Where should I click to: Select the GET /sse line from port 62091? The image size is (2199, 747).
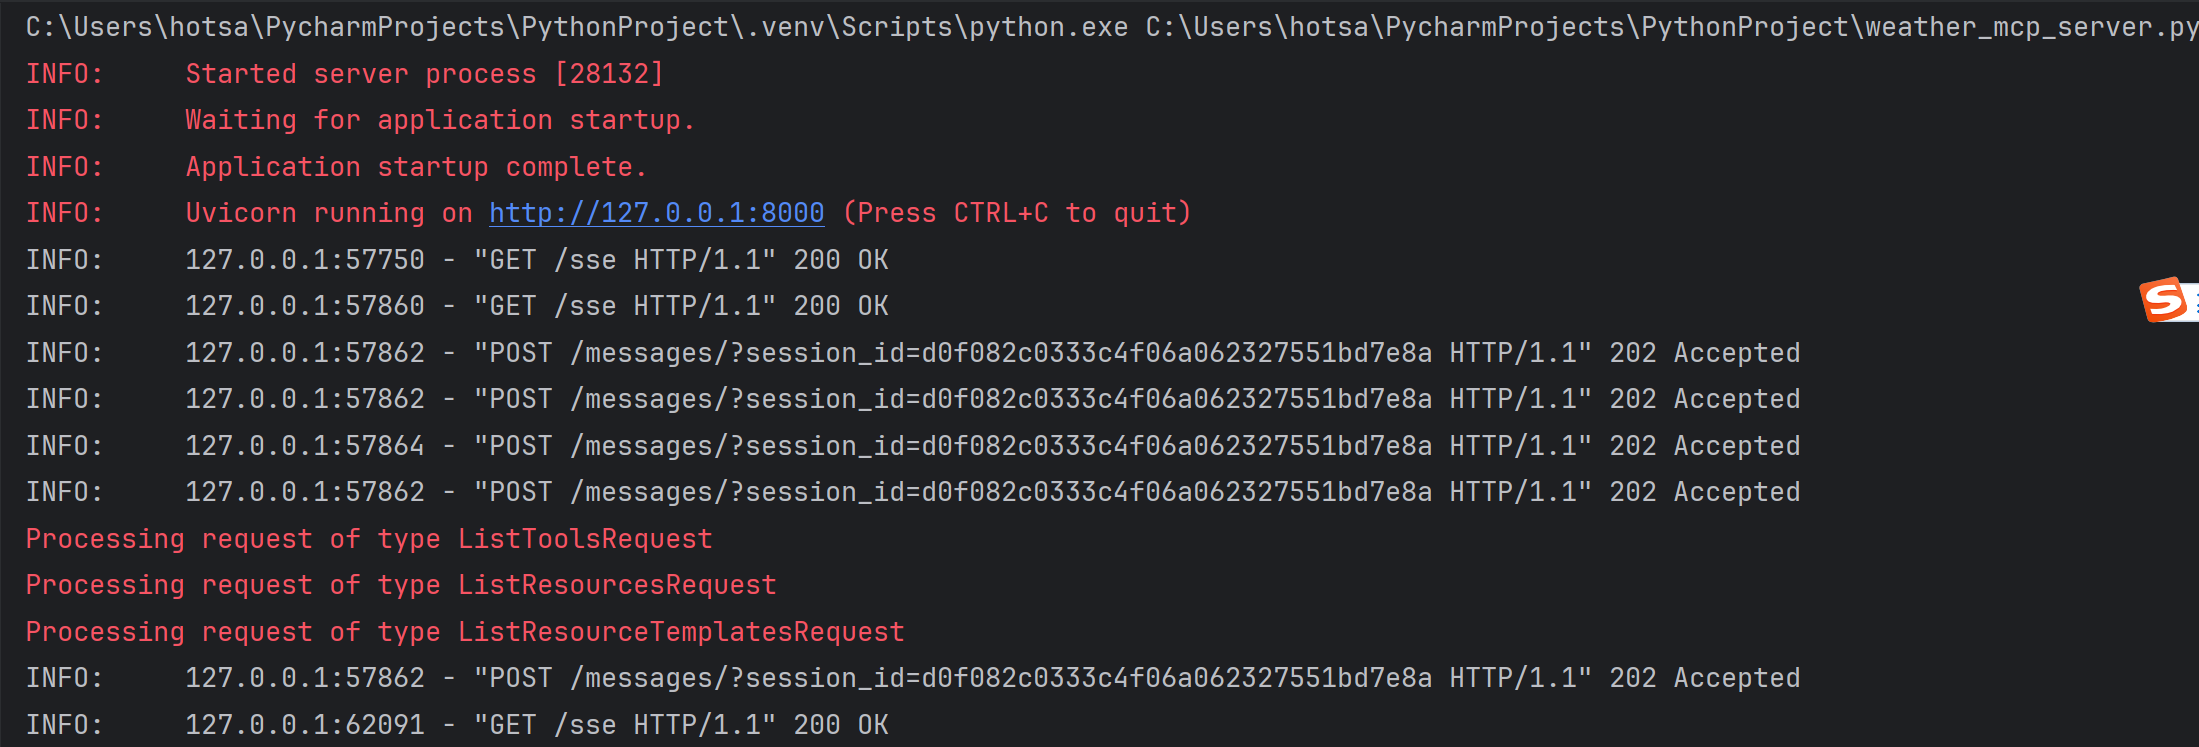click(x=536, y=725)
